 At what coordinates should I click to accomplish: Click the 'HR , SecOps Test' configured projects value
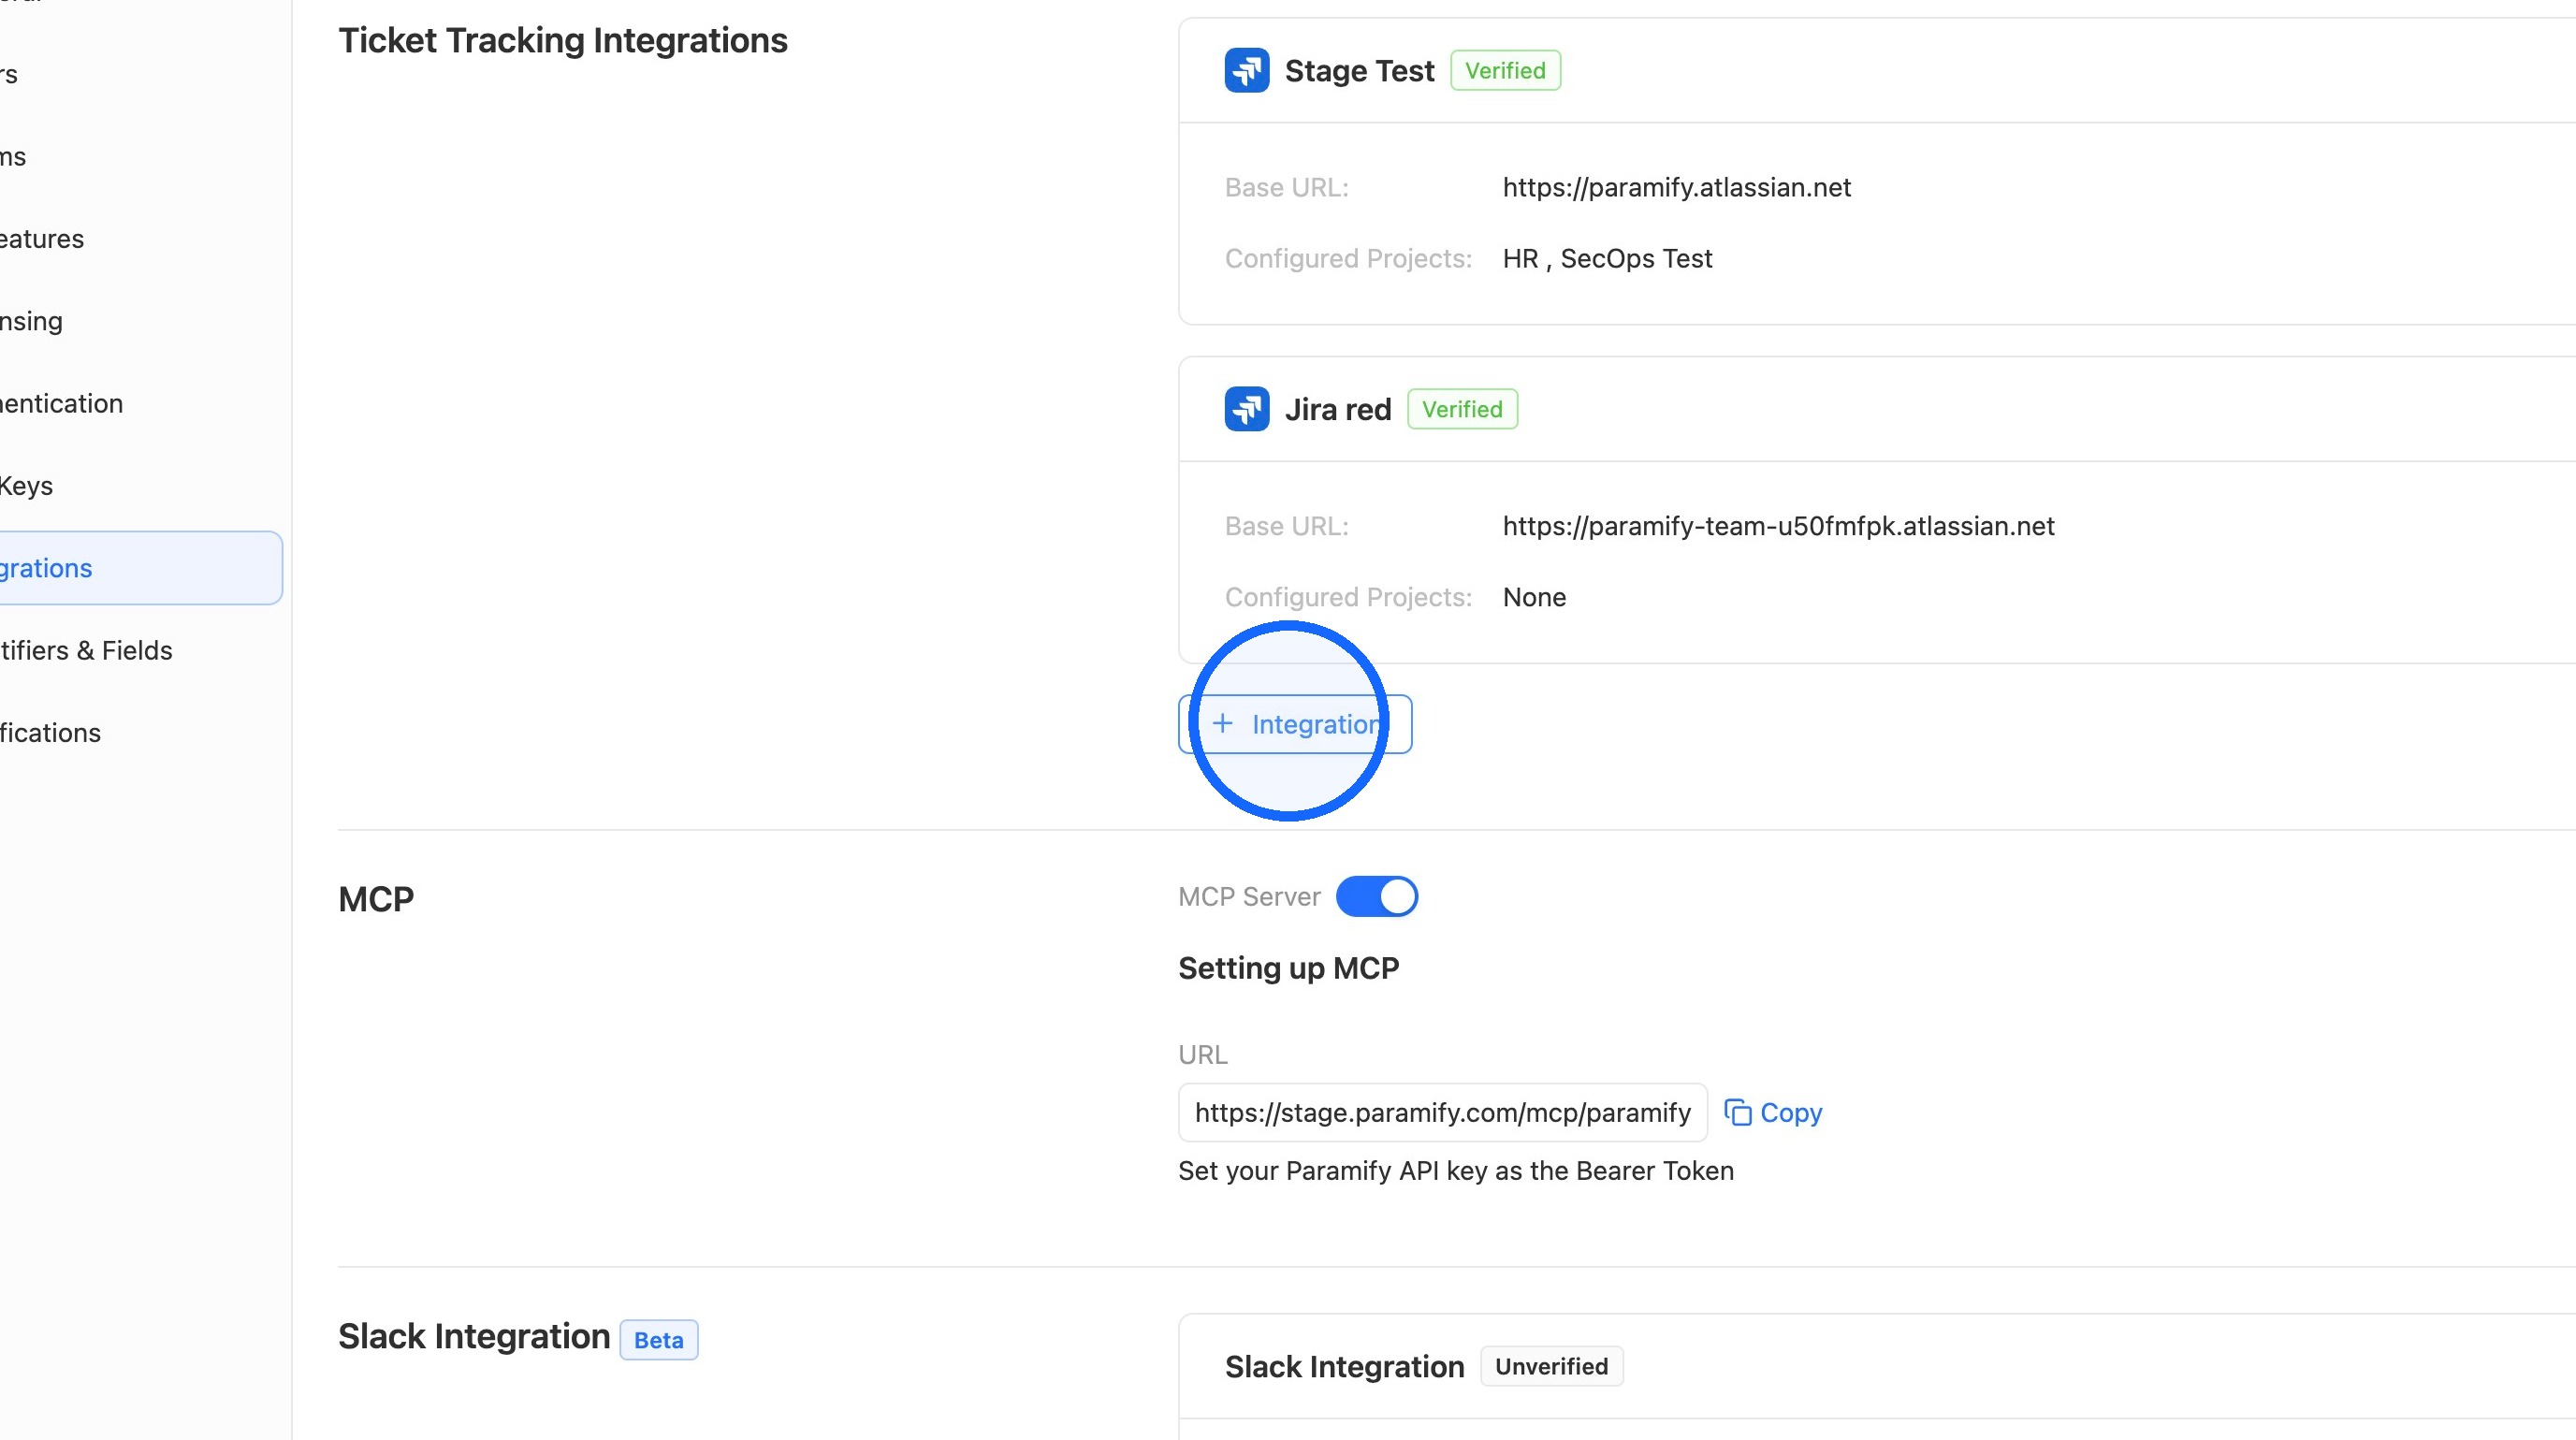point(1607,258)
